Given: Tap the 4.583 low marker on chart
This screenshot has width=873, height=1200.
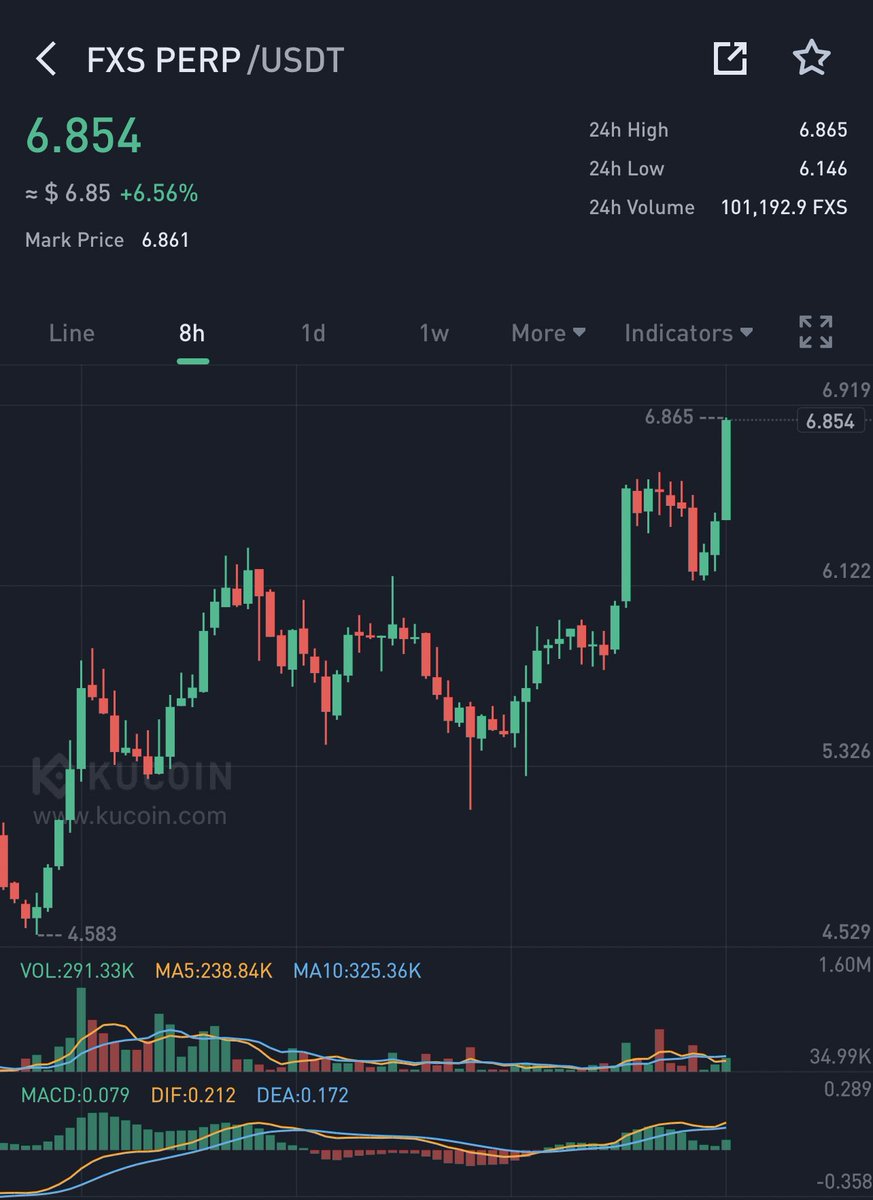Looking at the screenshot, I should point(92,935).
